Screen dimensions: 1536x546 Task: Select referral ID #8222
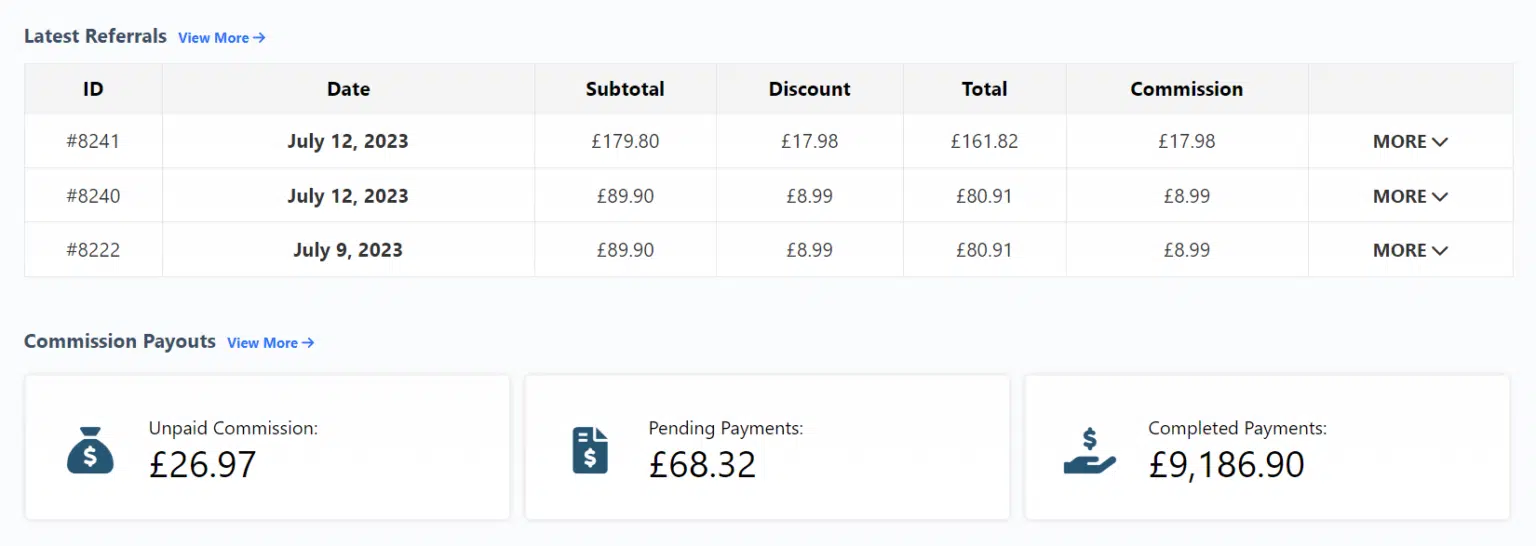pos(93,250)
